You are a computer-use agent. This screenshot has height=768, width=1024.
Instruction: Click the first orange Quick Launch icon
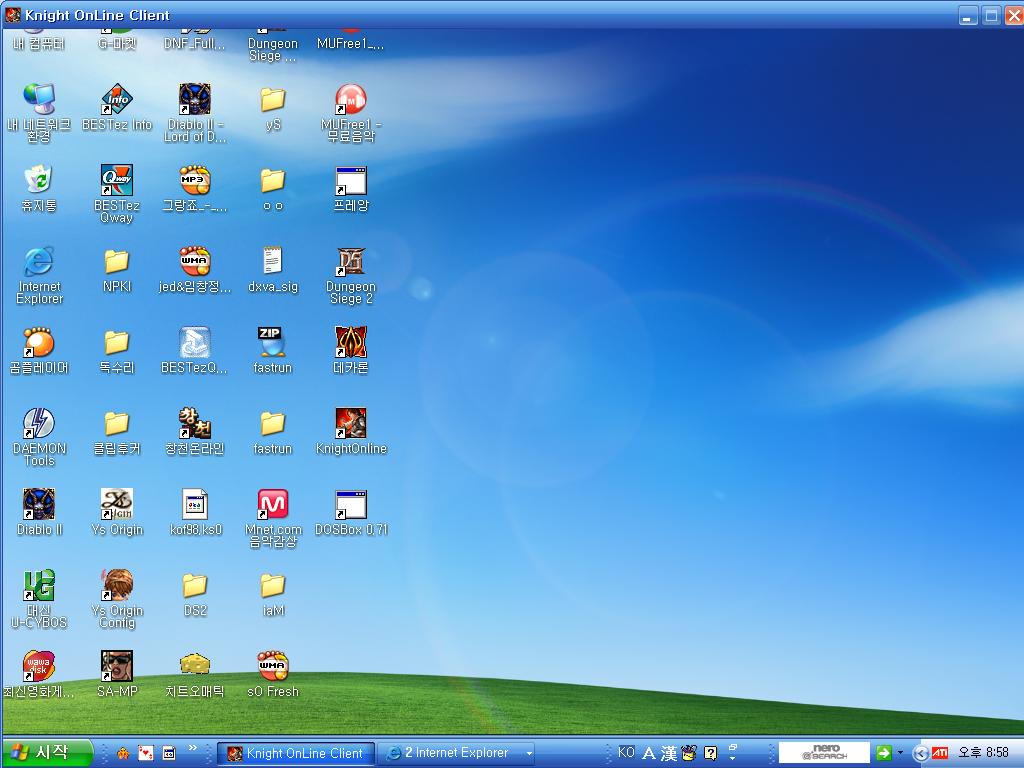click(x=123, y=754)
